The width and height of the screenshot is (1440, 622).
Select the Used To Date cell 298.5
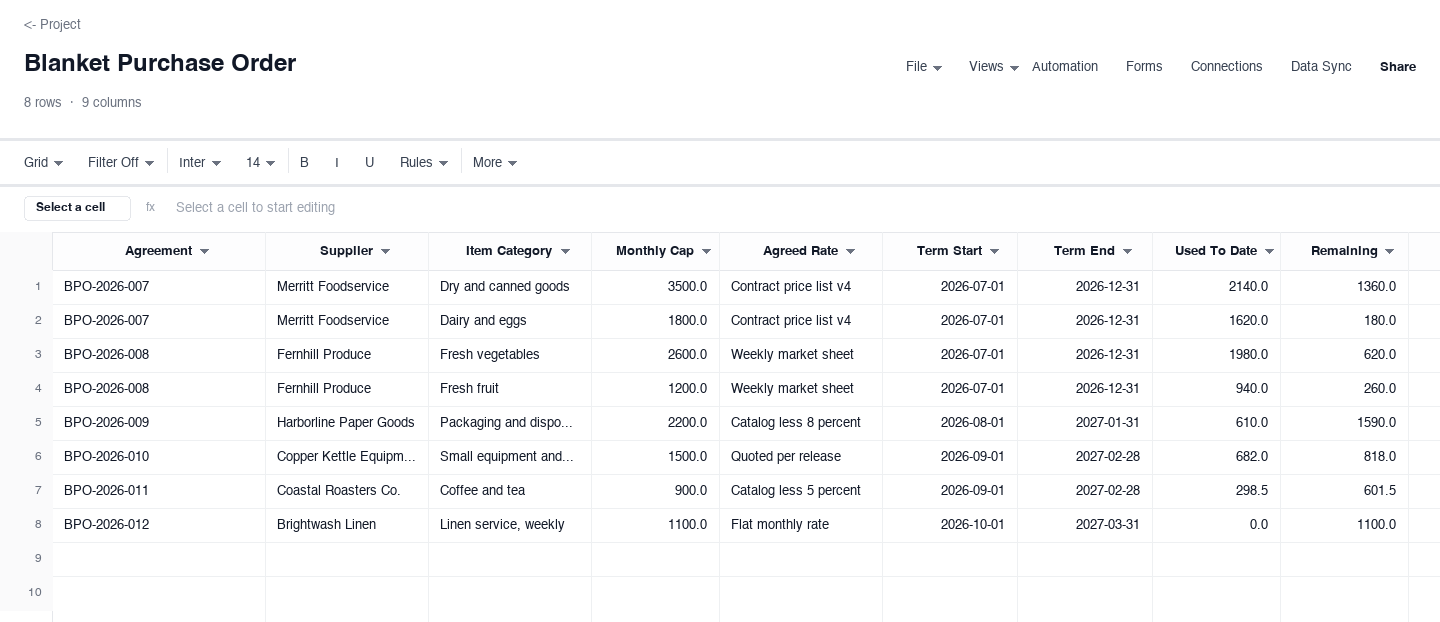tap(1217, 491)
